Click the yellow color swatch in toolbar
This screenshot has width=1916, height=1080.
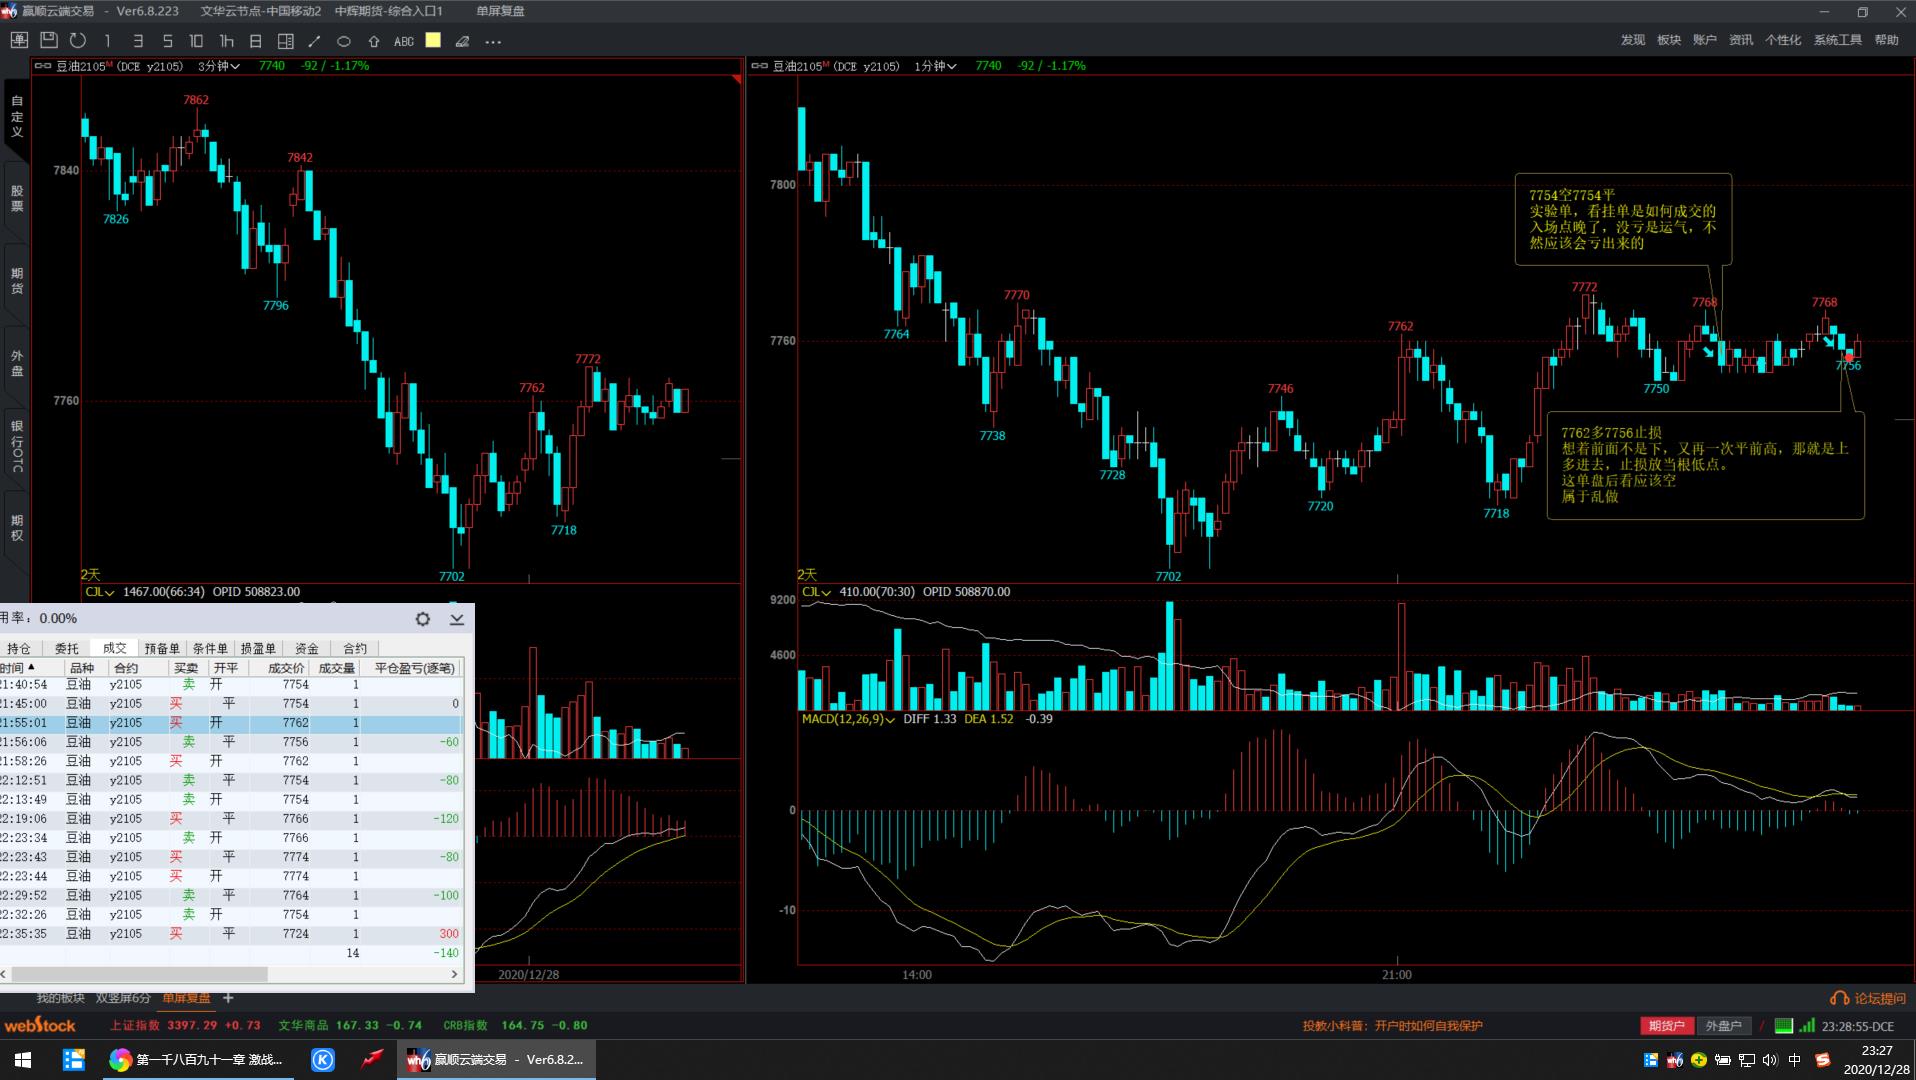pyautogui.click(x=433, y=40)
